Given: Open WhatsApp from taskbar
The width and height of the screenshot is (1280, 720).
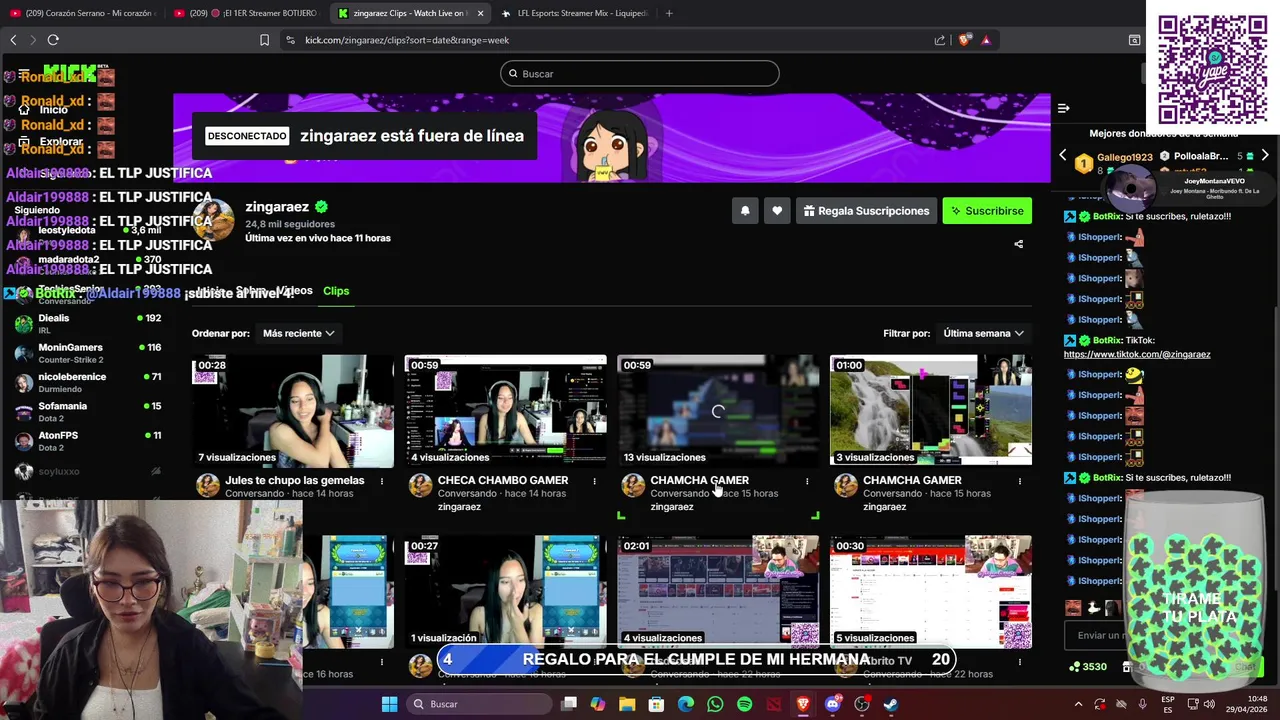Looking at the screenshot, I should point(715,704).
